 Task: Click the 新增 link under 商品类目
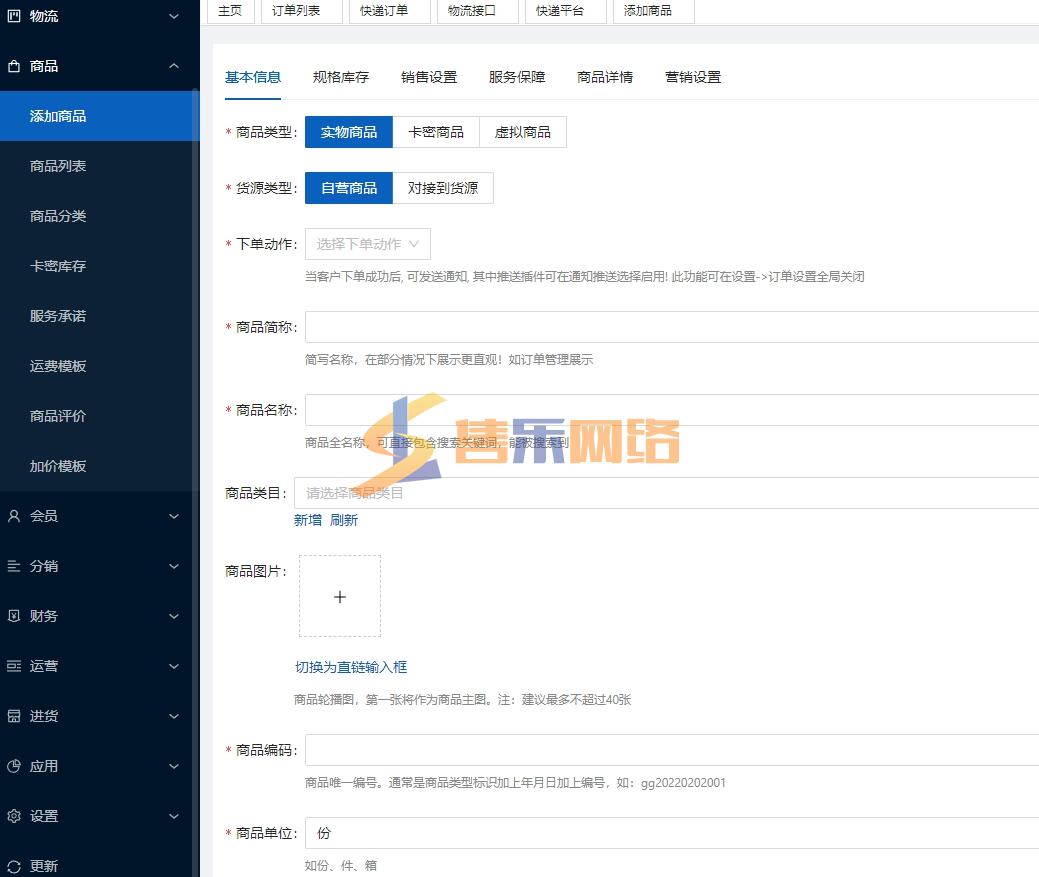click(x=307, y=520)
